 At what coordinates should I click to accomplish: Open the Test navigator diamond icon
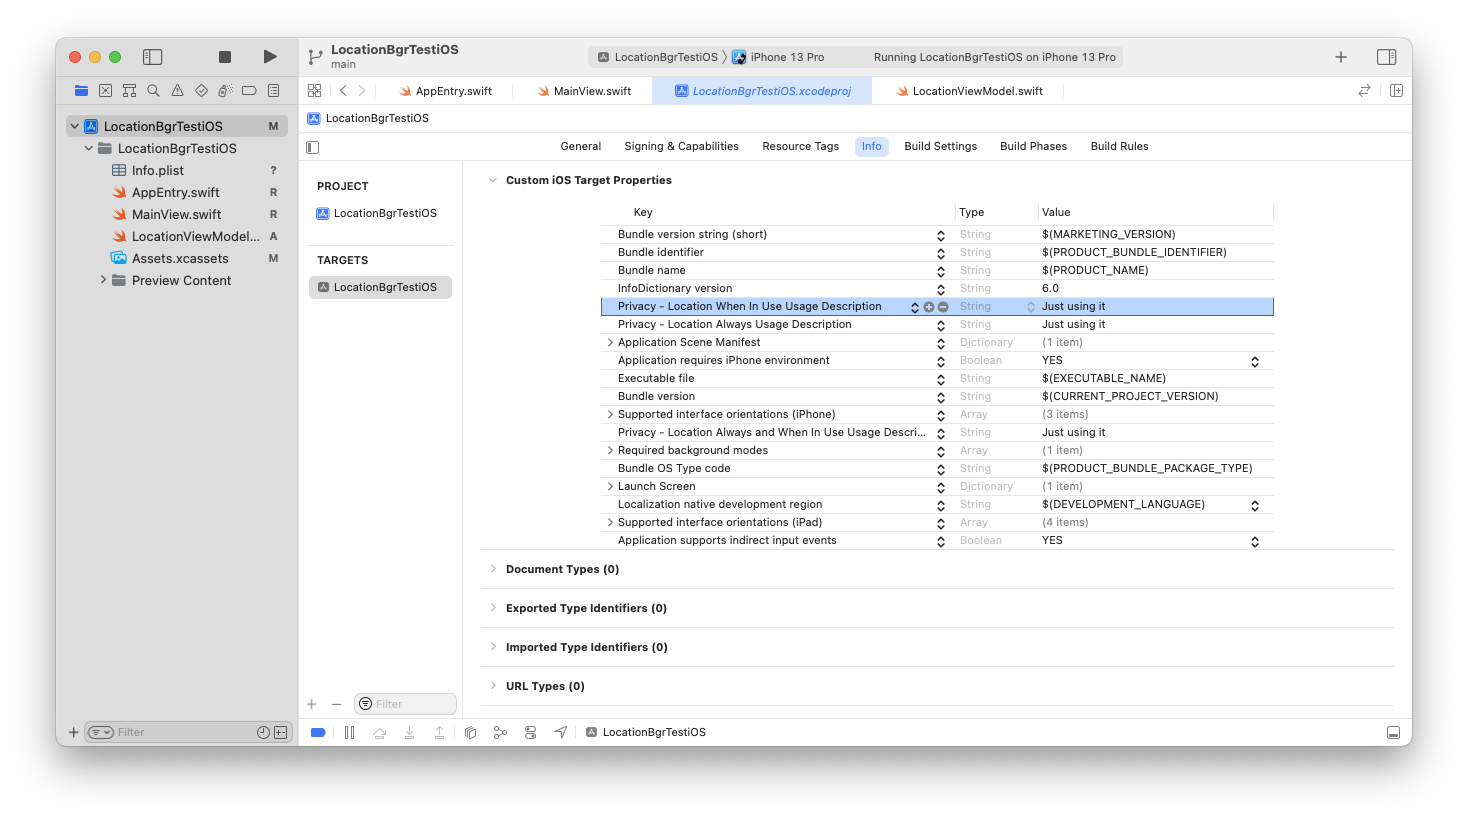tap(201, 90)
